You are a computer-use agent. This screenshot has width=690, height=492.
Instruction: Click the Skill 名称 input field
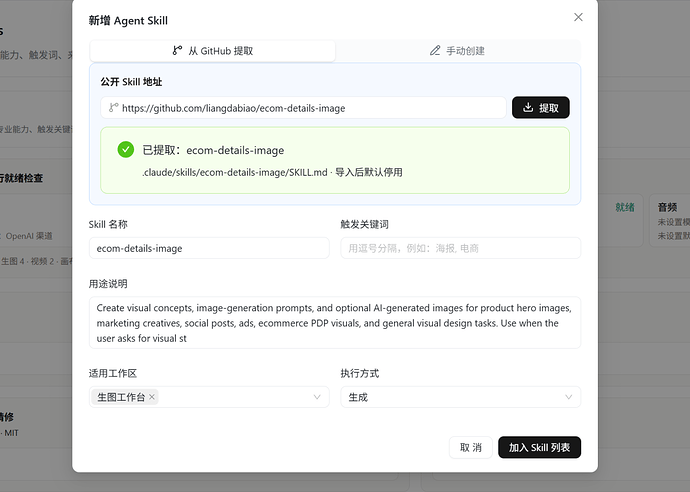209,248
